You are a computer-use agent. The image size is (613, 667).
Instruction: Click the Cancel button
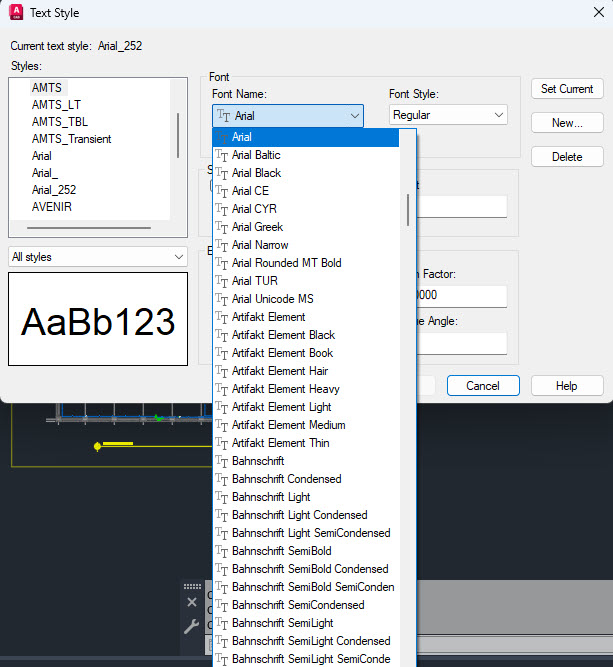483,386
